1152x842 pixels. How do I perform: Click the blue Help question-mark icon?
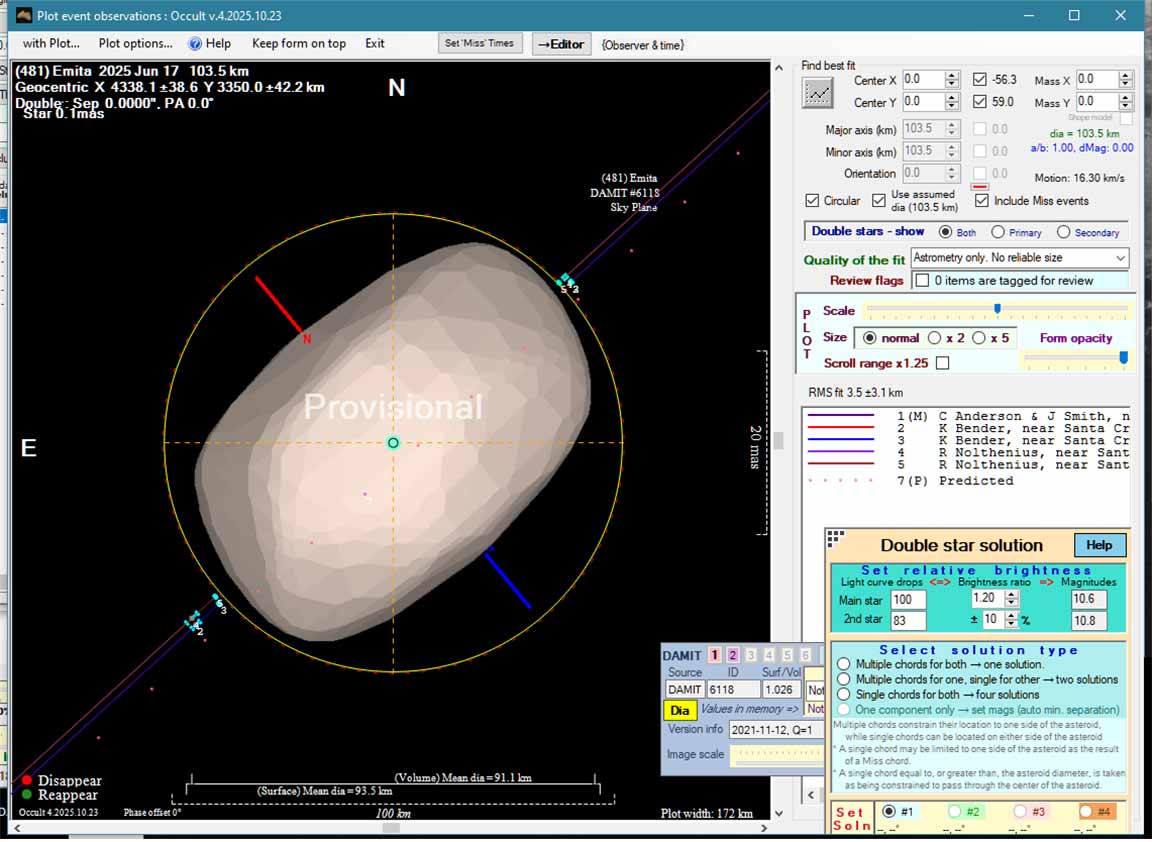point(195,44)
